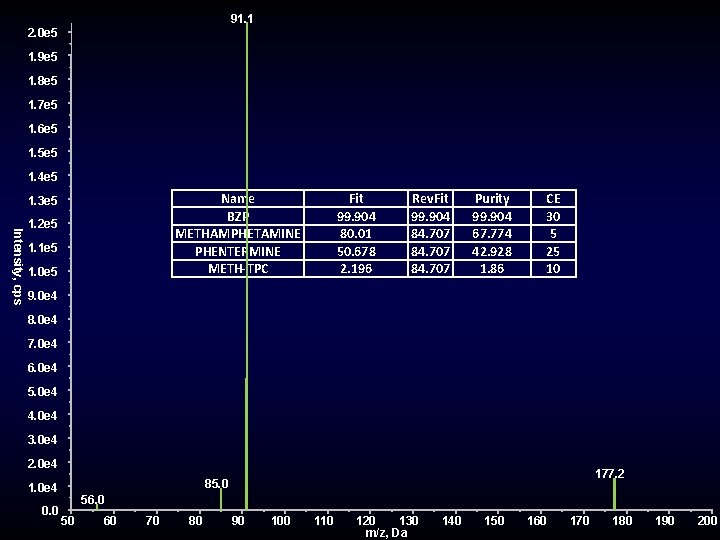The height and width of the screenshot is (540, 720).
Task: Select the BZP name cell
Action: pyautogui.click(x=238, y=216)
